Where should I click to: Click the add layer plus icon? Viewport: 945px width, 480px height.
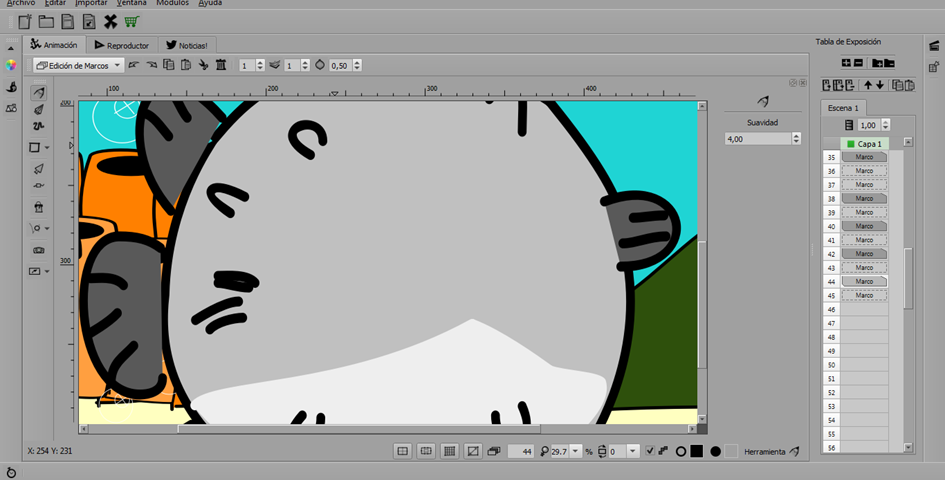coord(846,63)
